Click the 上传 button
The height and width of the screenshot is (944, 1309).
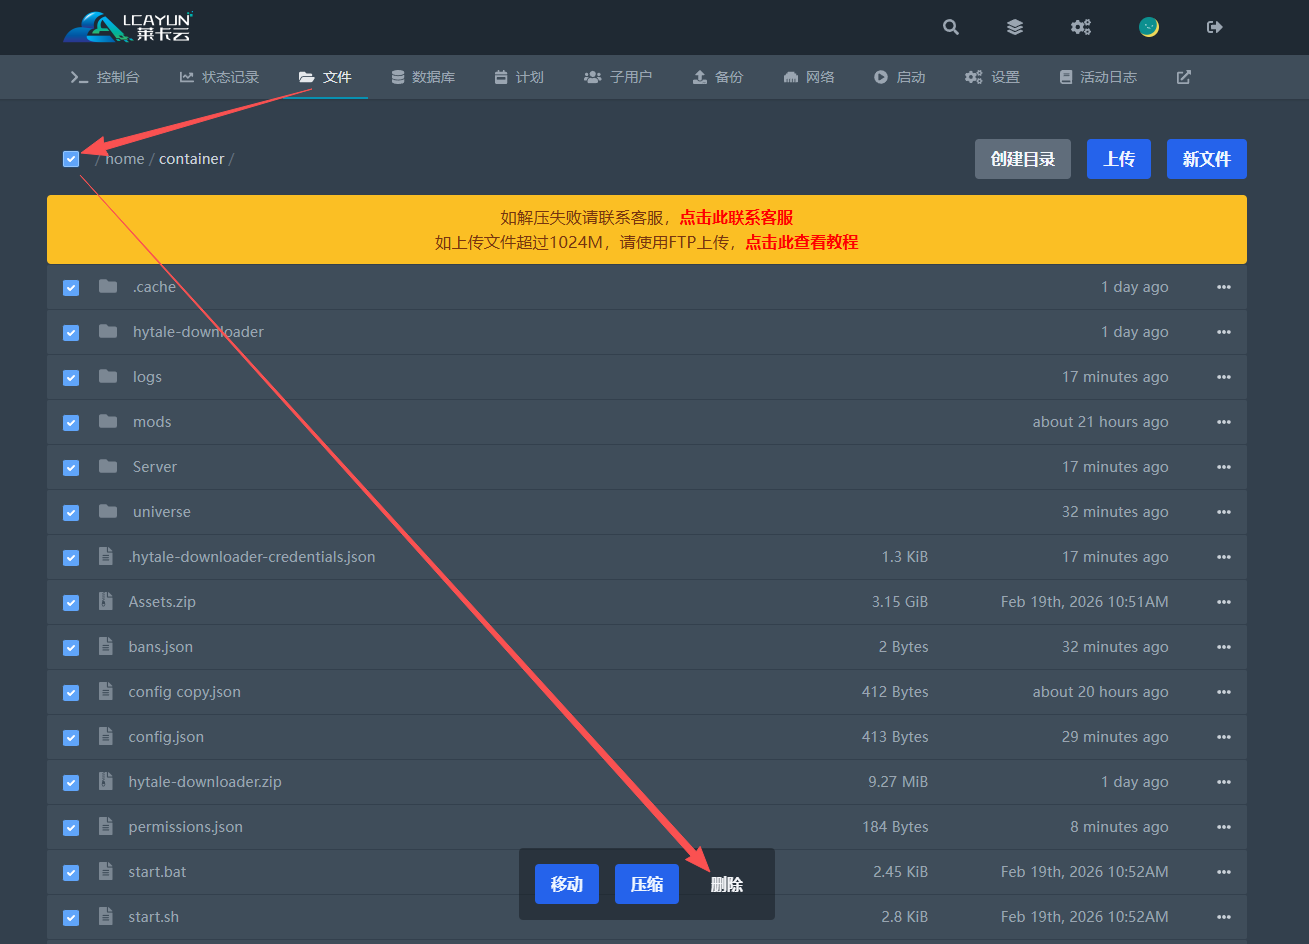[x=1118, y=159]
